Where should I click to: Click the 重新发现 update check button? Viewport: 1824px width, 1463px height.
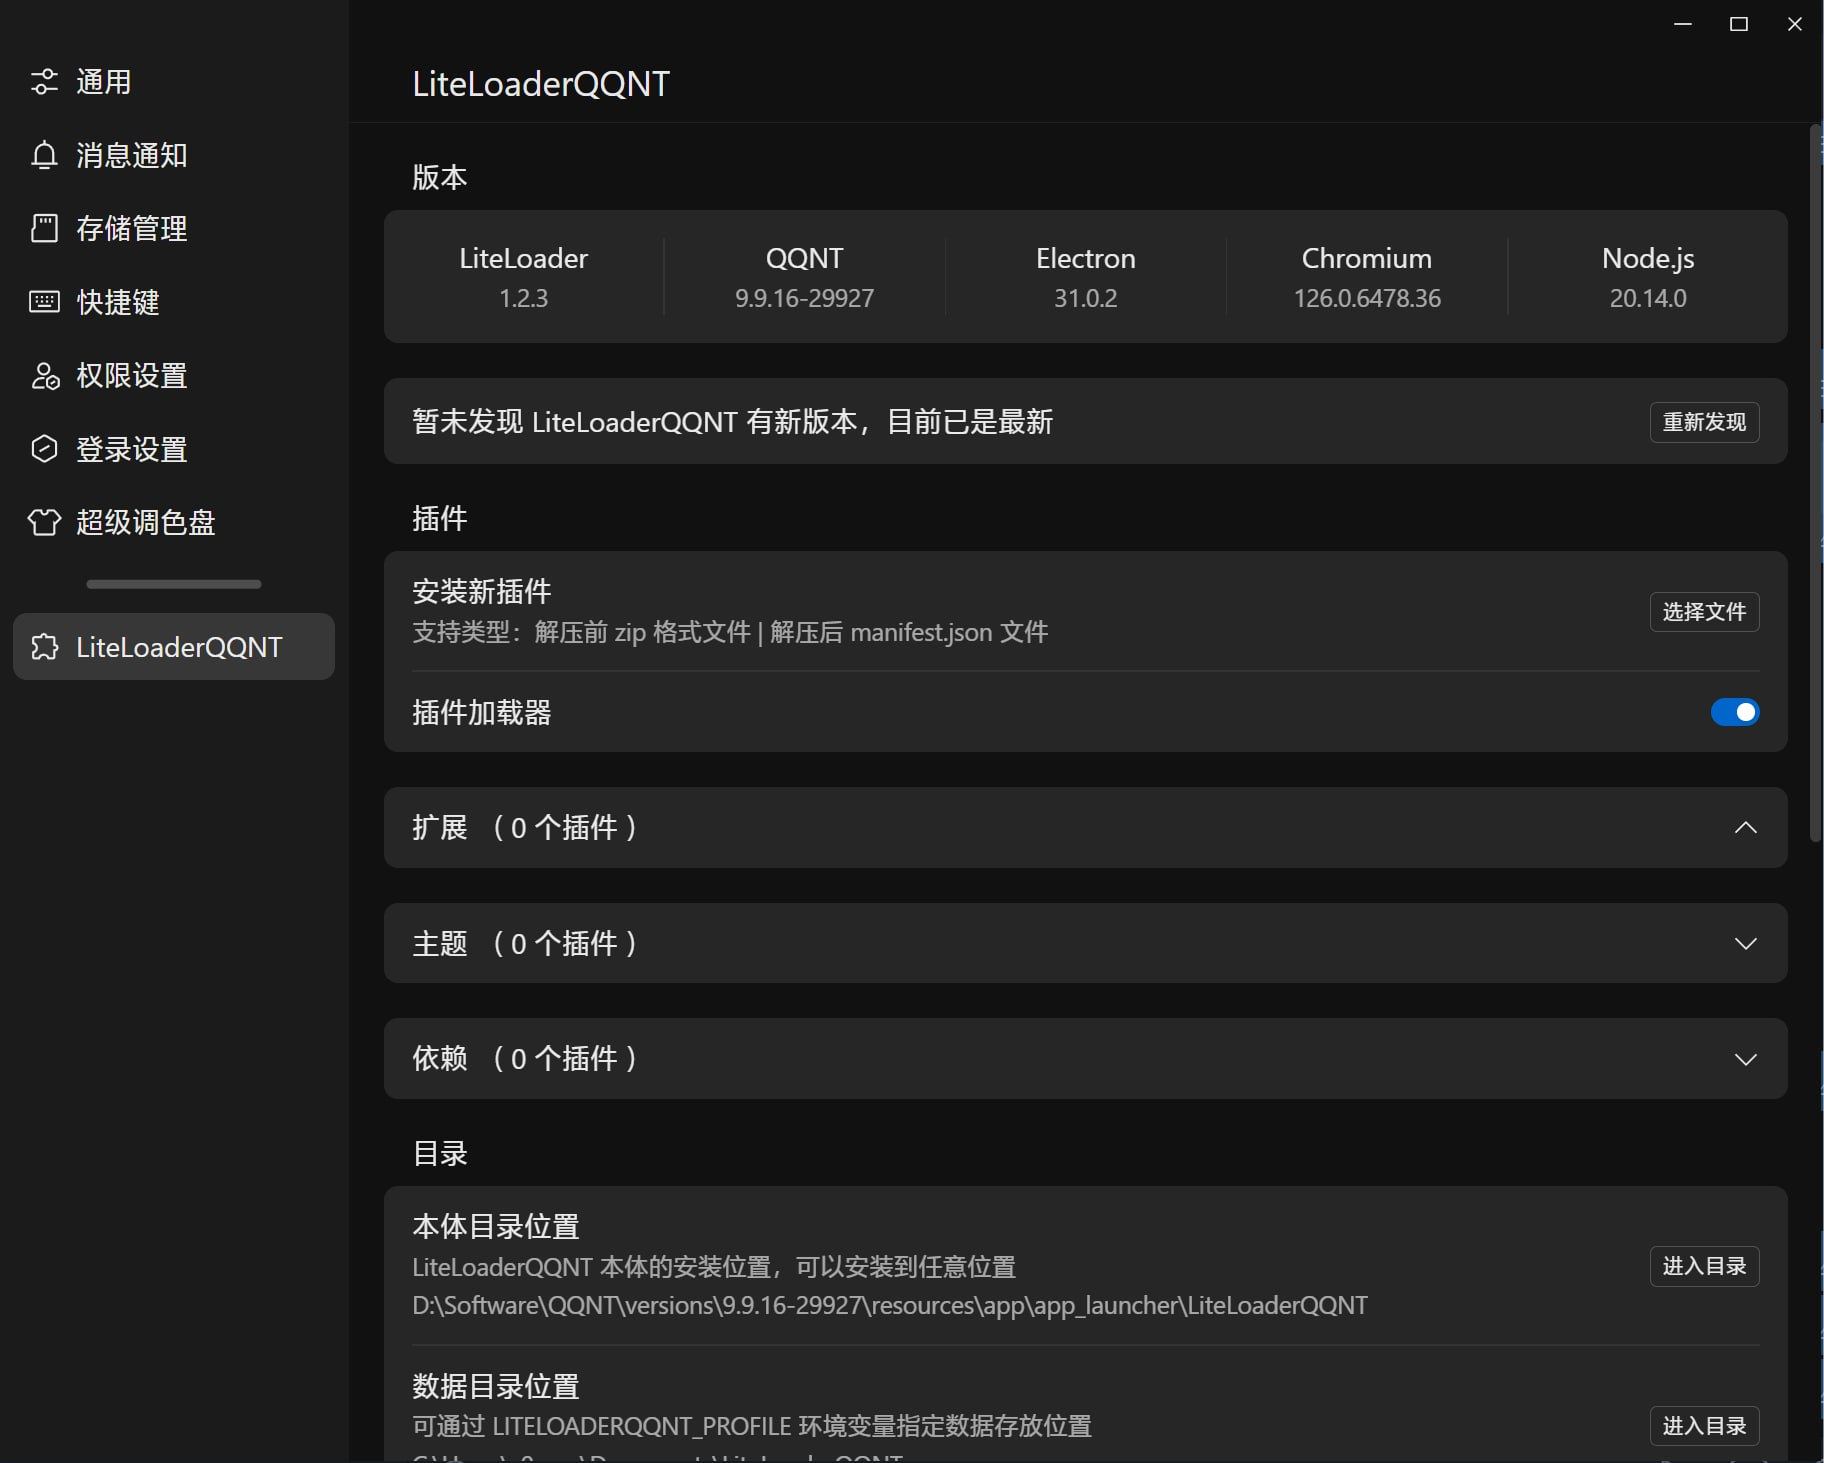(x=1704, y=422)
